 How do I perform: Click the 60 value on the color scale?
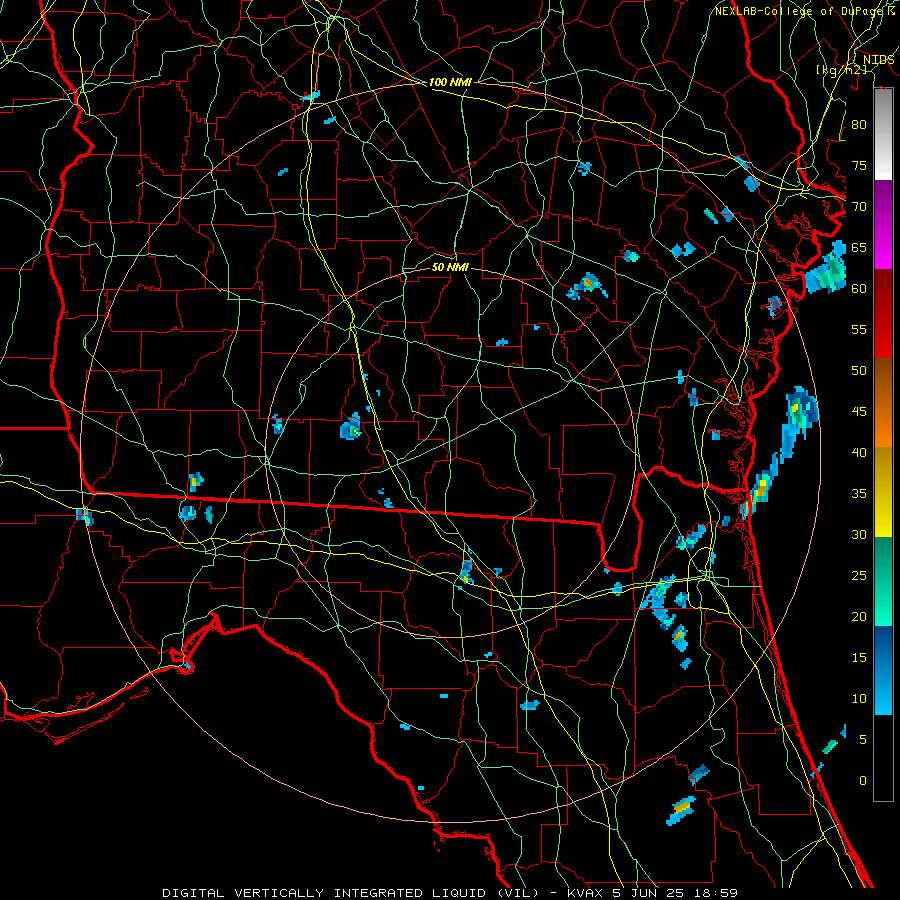pos(859,289)
